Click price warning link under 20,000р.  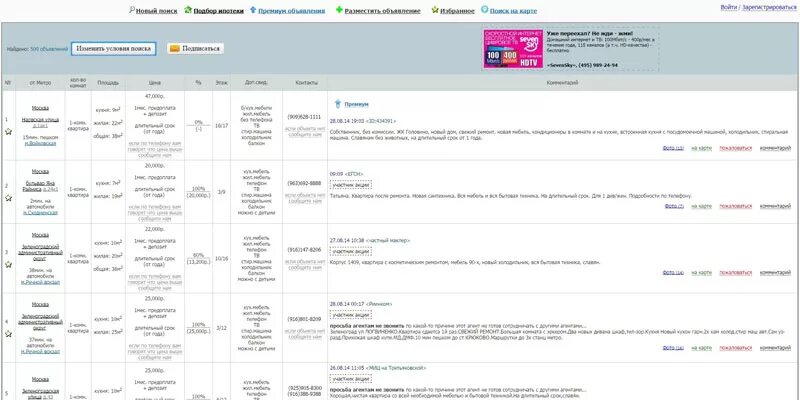click(x=155, y=212)
